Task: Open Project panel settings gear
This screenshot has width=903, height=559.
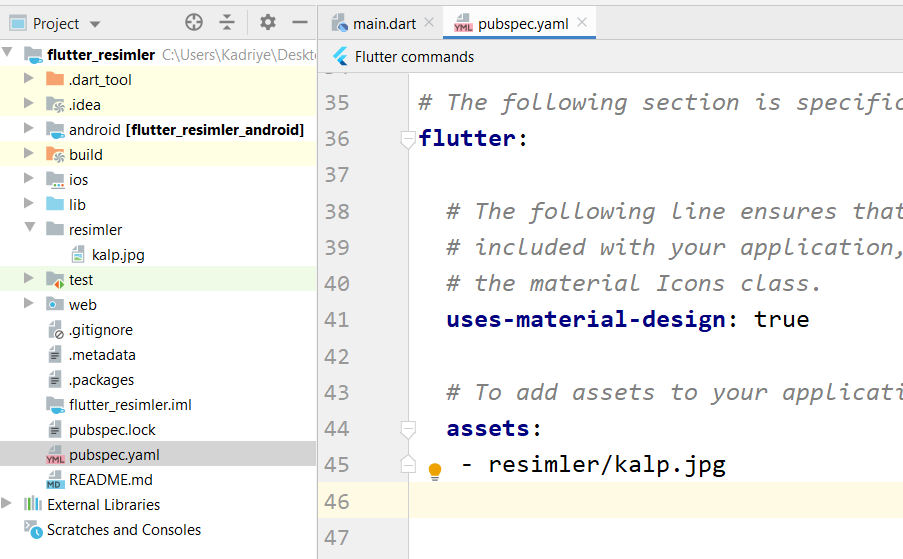Action: pyautogui.click(x=267, y=22)
